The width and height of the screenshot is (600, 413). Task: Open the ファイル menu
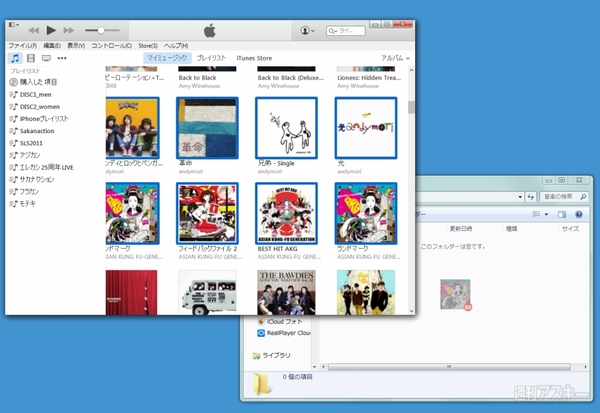click(23, 46)
